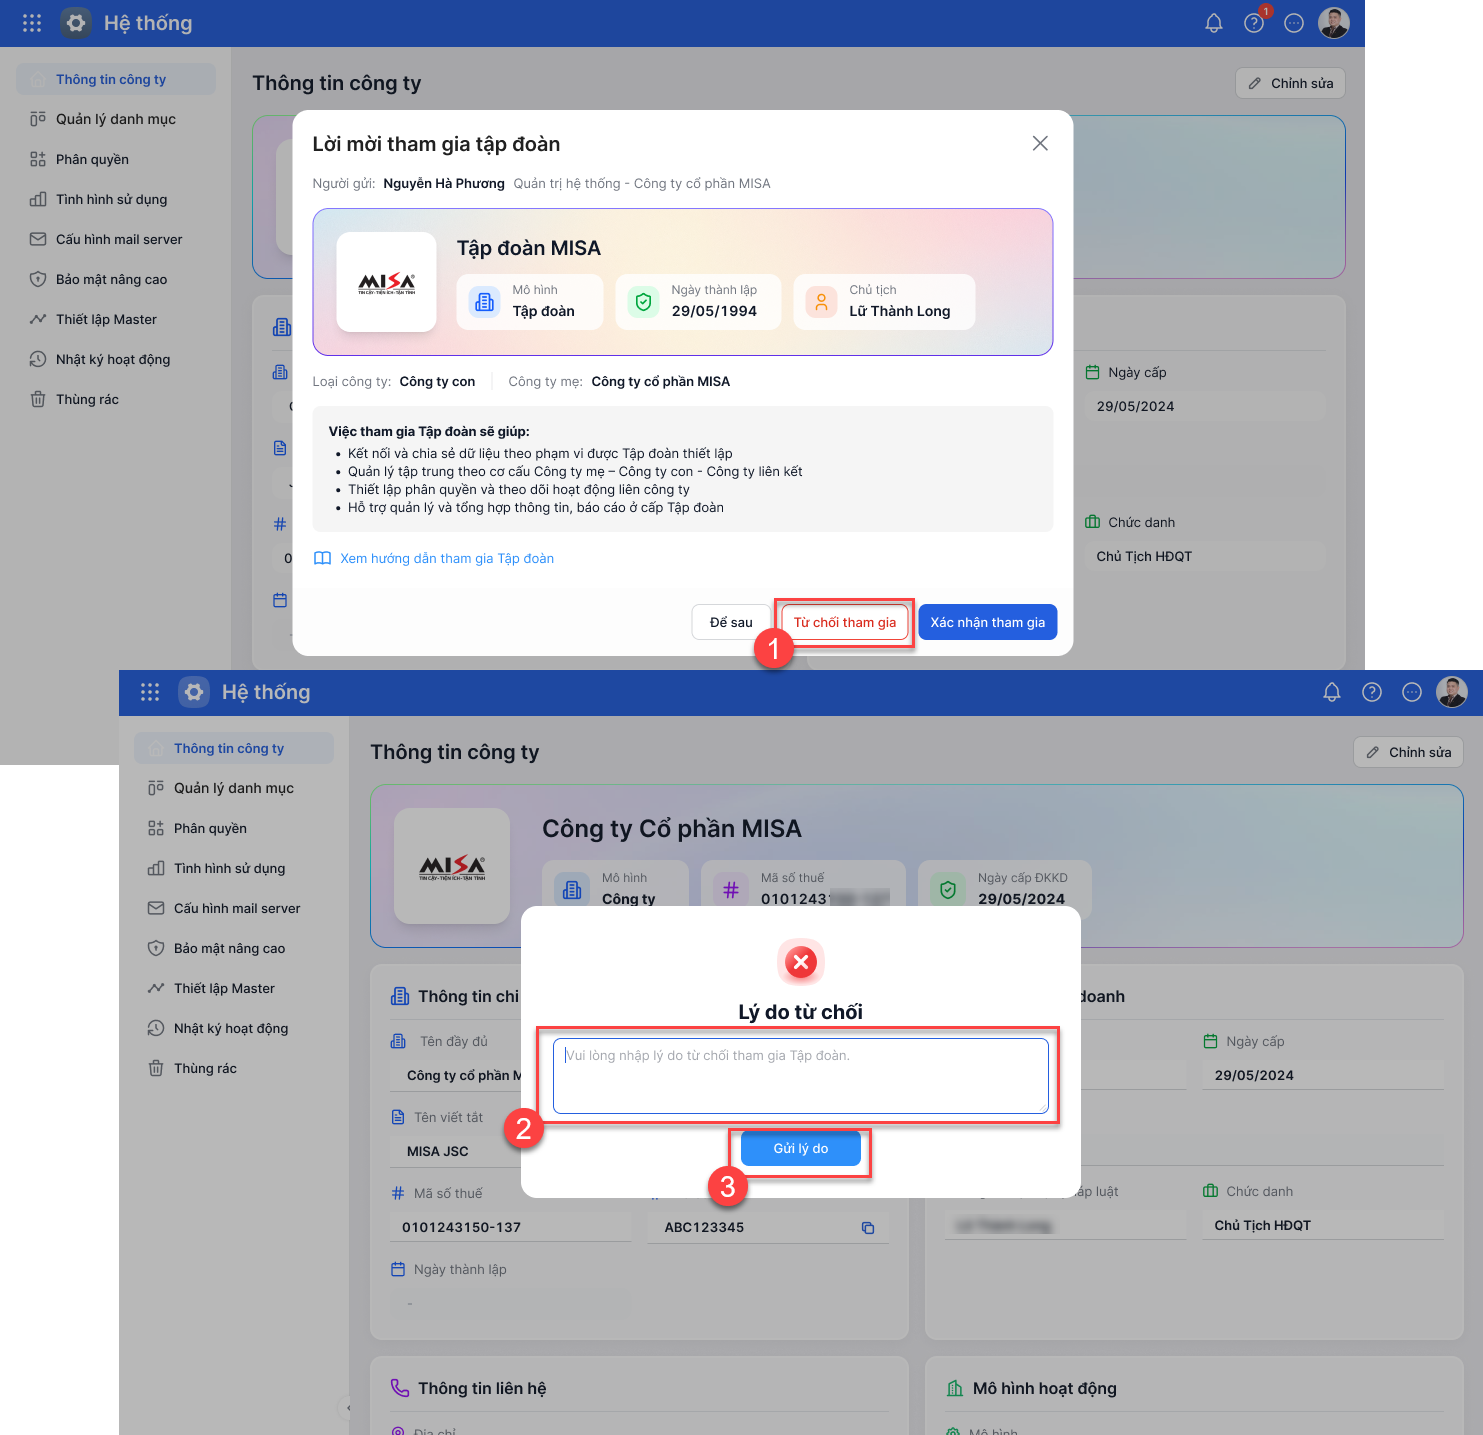Screen dimensions: 1483x1435
Task: Click the MISA logo in Công ty Cổ phần MISA banner
Action: coord(452,866)
